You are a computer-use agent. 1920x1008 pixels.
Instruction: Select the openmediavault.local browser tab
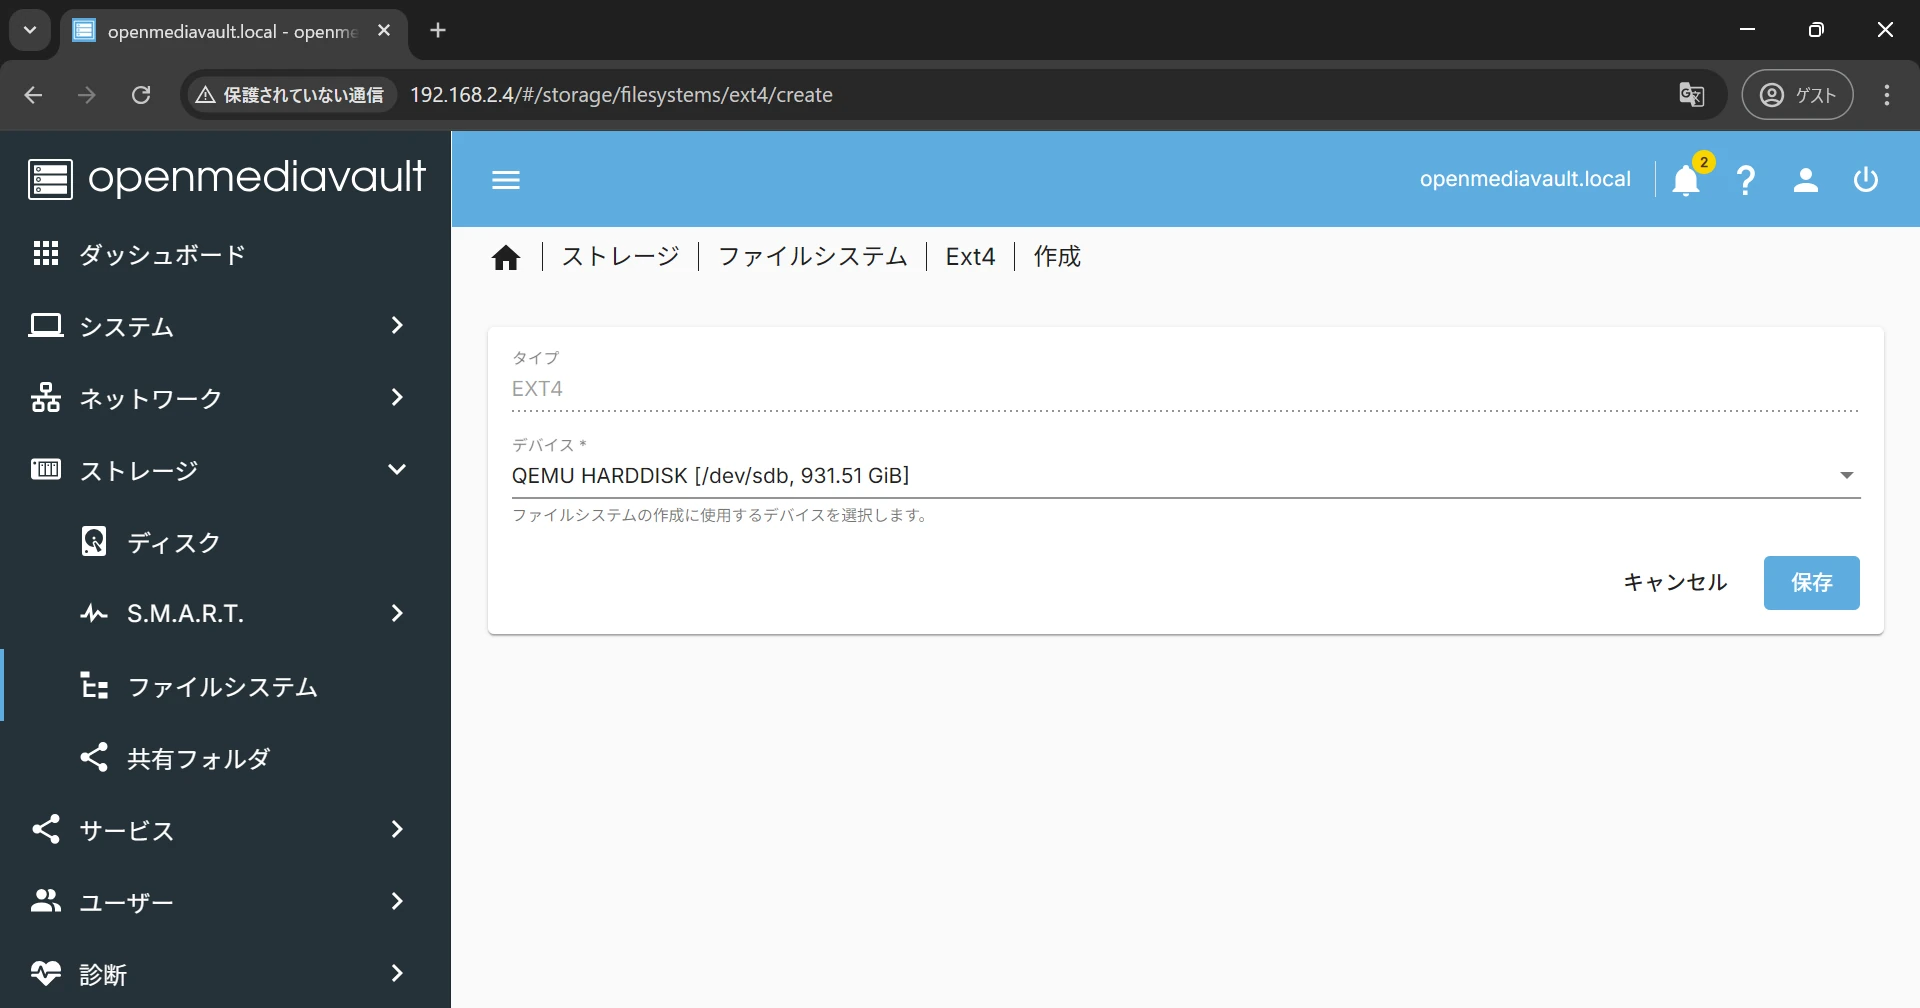click(x=234, y=31)
